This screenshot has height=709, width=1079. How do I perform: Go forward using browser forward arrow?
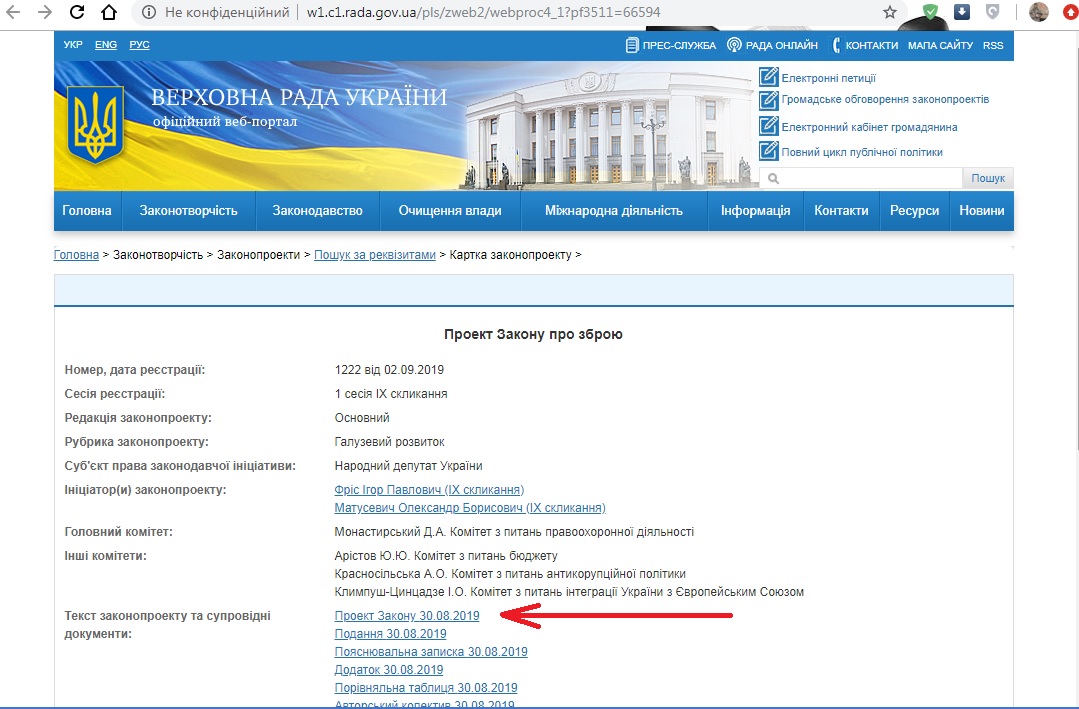(x=45, y=12)
